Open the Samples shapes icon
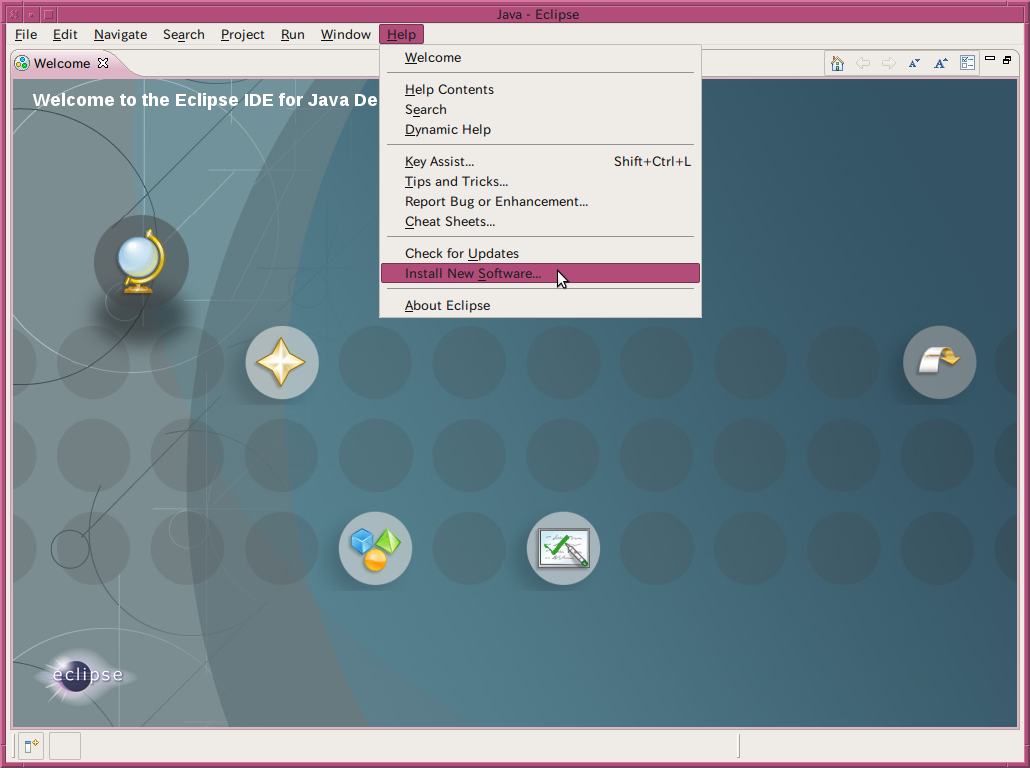Image resolution: width=1030 pixels, height=768 pixels. tap(375, 548)
